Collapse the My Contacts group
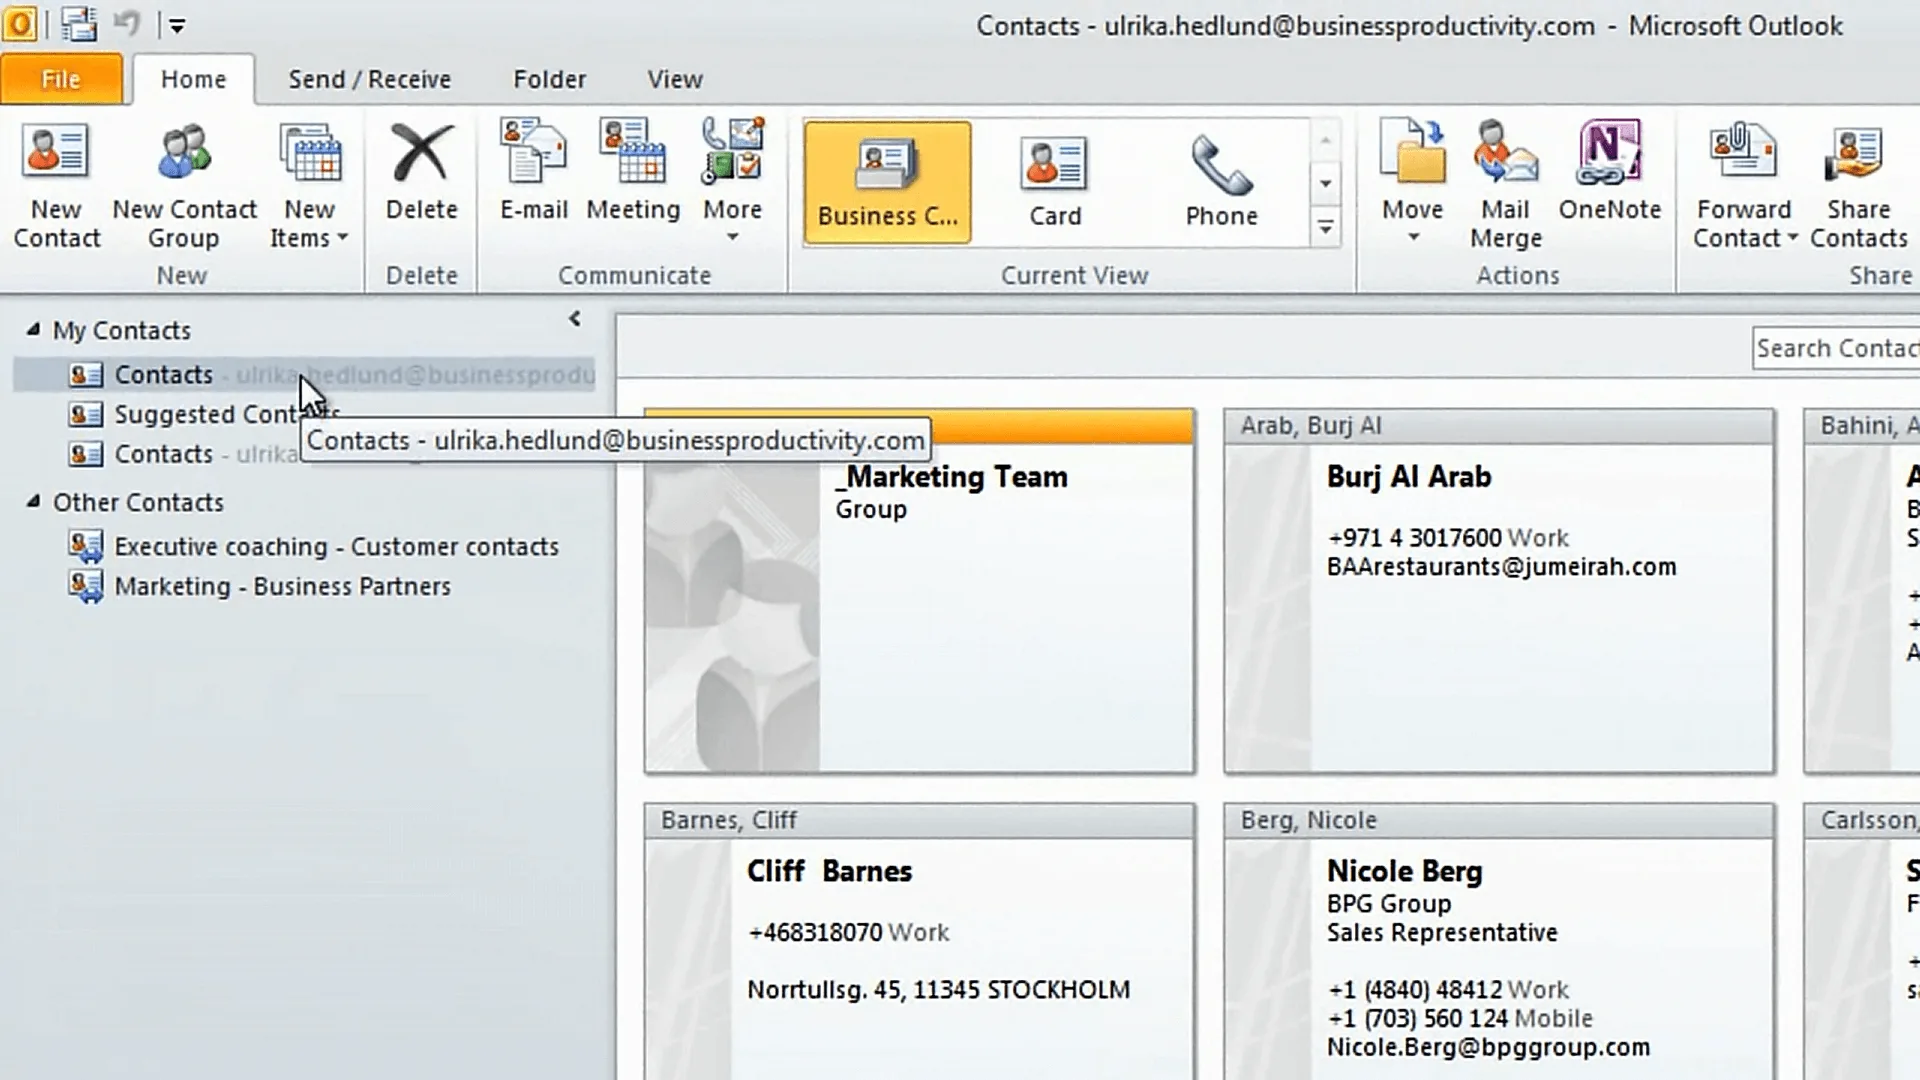Viewport: 1920px width, 1080px height. pyautogui.click(x=33, y=329)
